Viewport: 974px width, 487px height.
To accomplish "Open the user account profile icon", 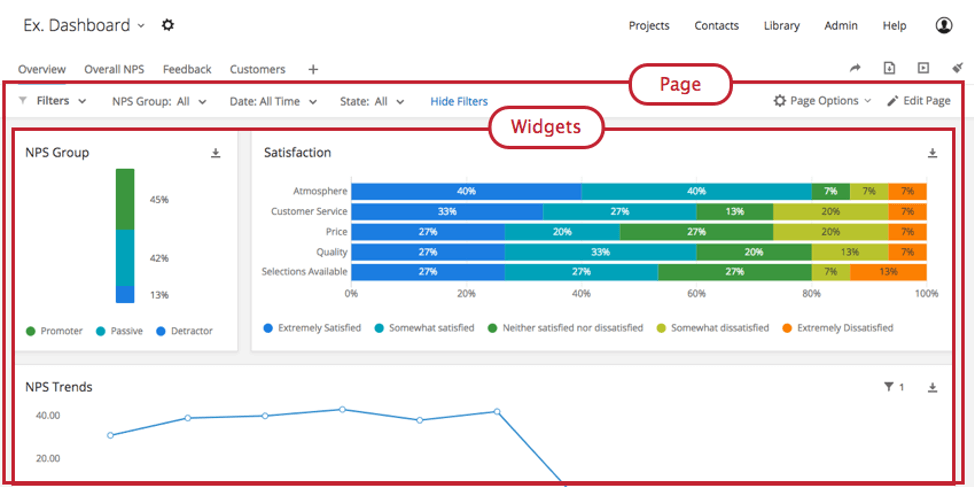I will (x=944, y=25).
